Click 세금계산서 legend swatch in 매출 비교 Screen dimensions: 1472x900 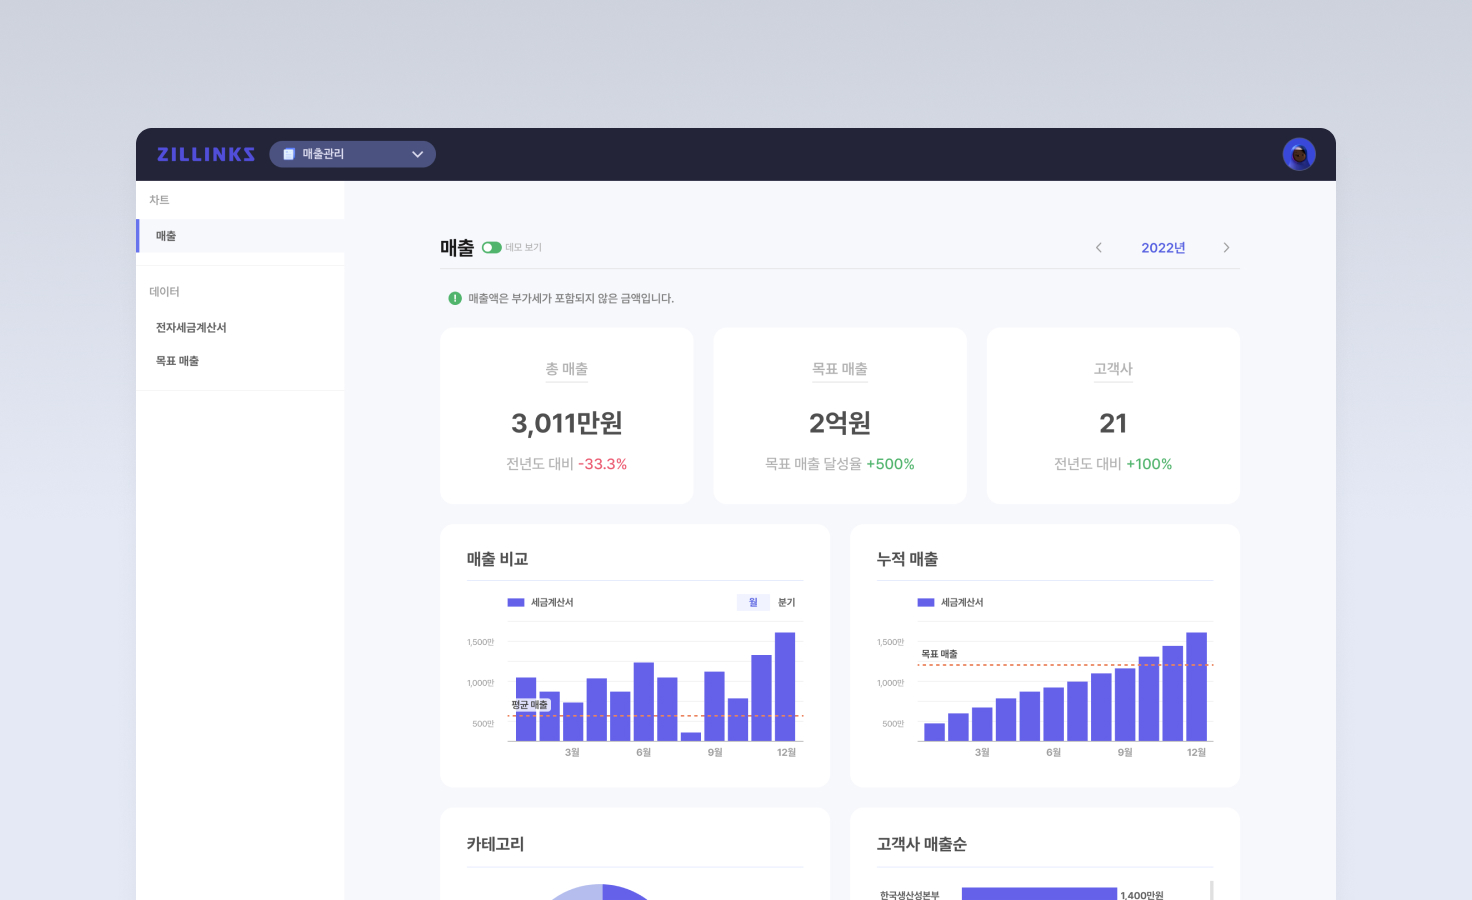(516, 602)
